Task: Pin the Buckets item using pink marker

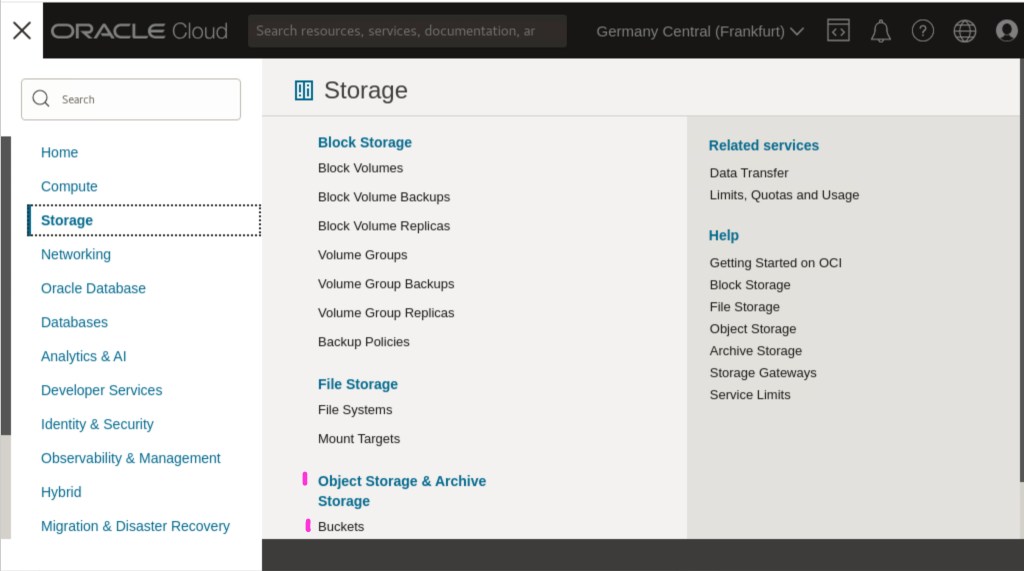Action: (x=308, y=525)
